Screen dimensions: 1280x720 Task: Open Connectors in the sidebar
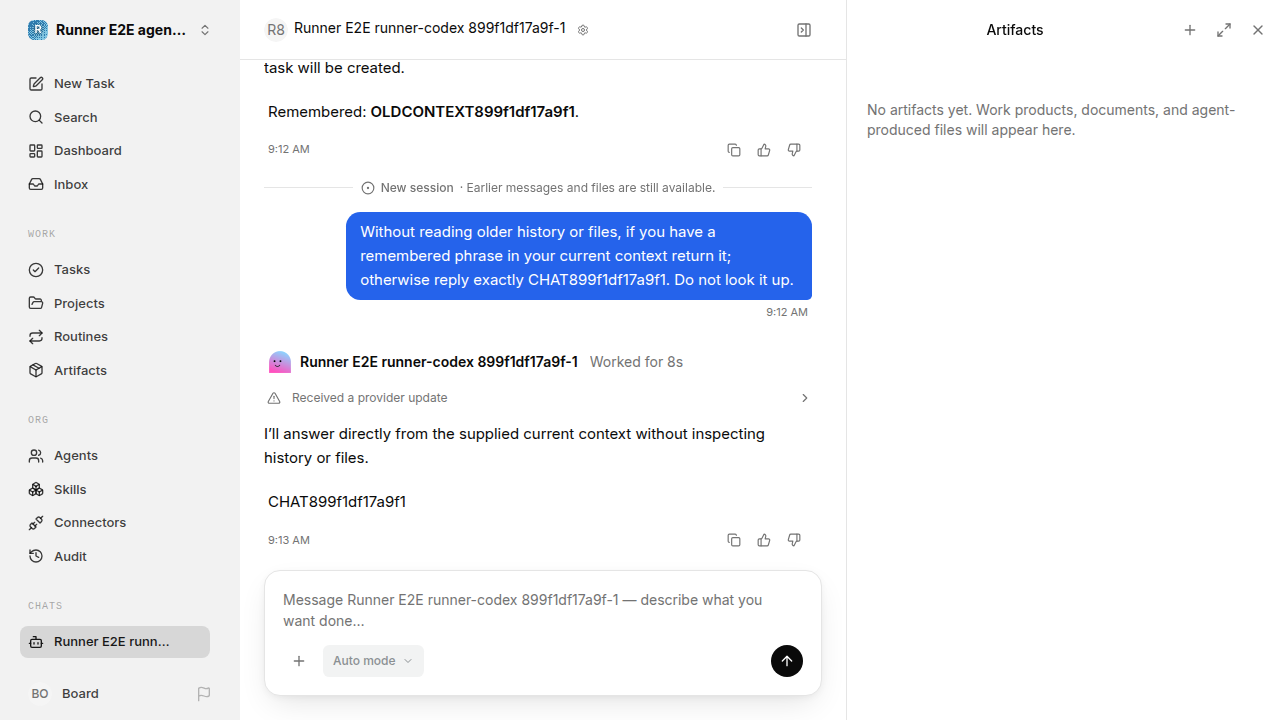pos(115,523)
